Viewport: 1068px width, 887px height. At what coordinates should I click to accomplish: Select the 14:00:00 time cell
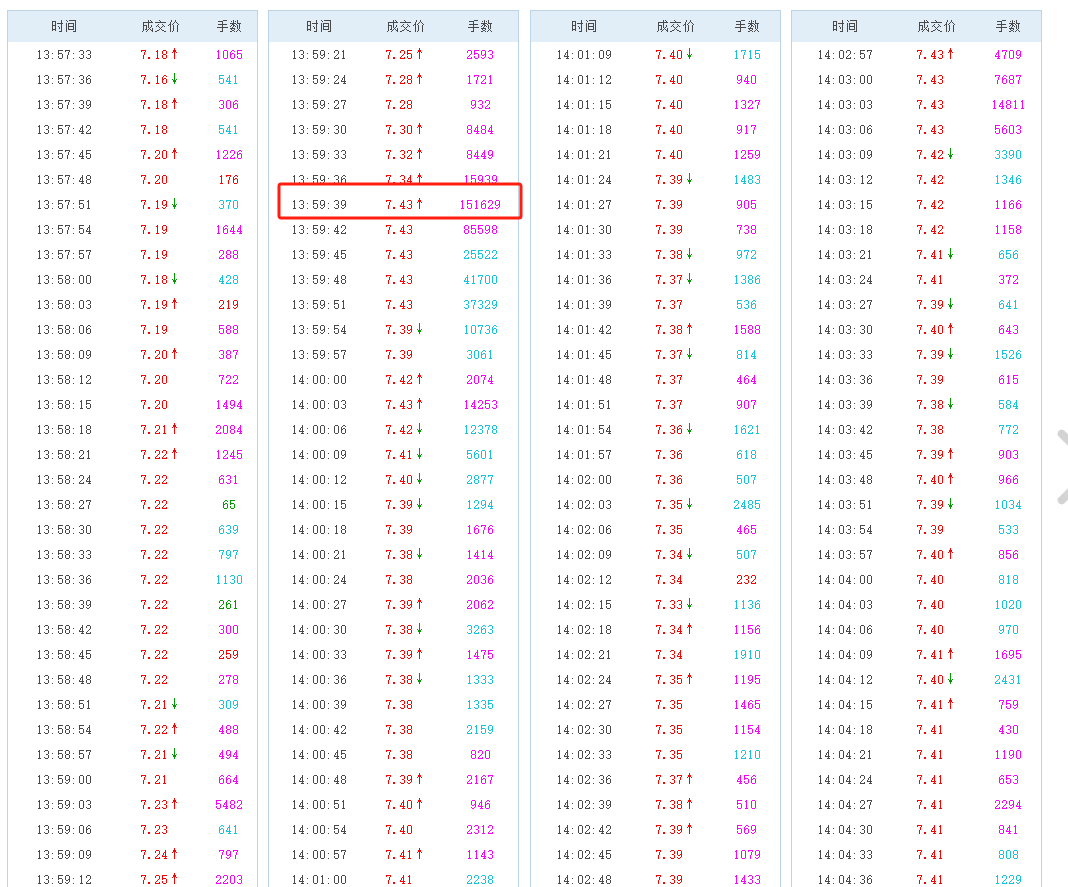319,379
